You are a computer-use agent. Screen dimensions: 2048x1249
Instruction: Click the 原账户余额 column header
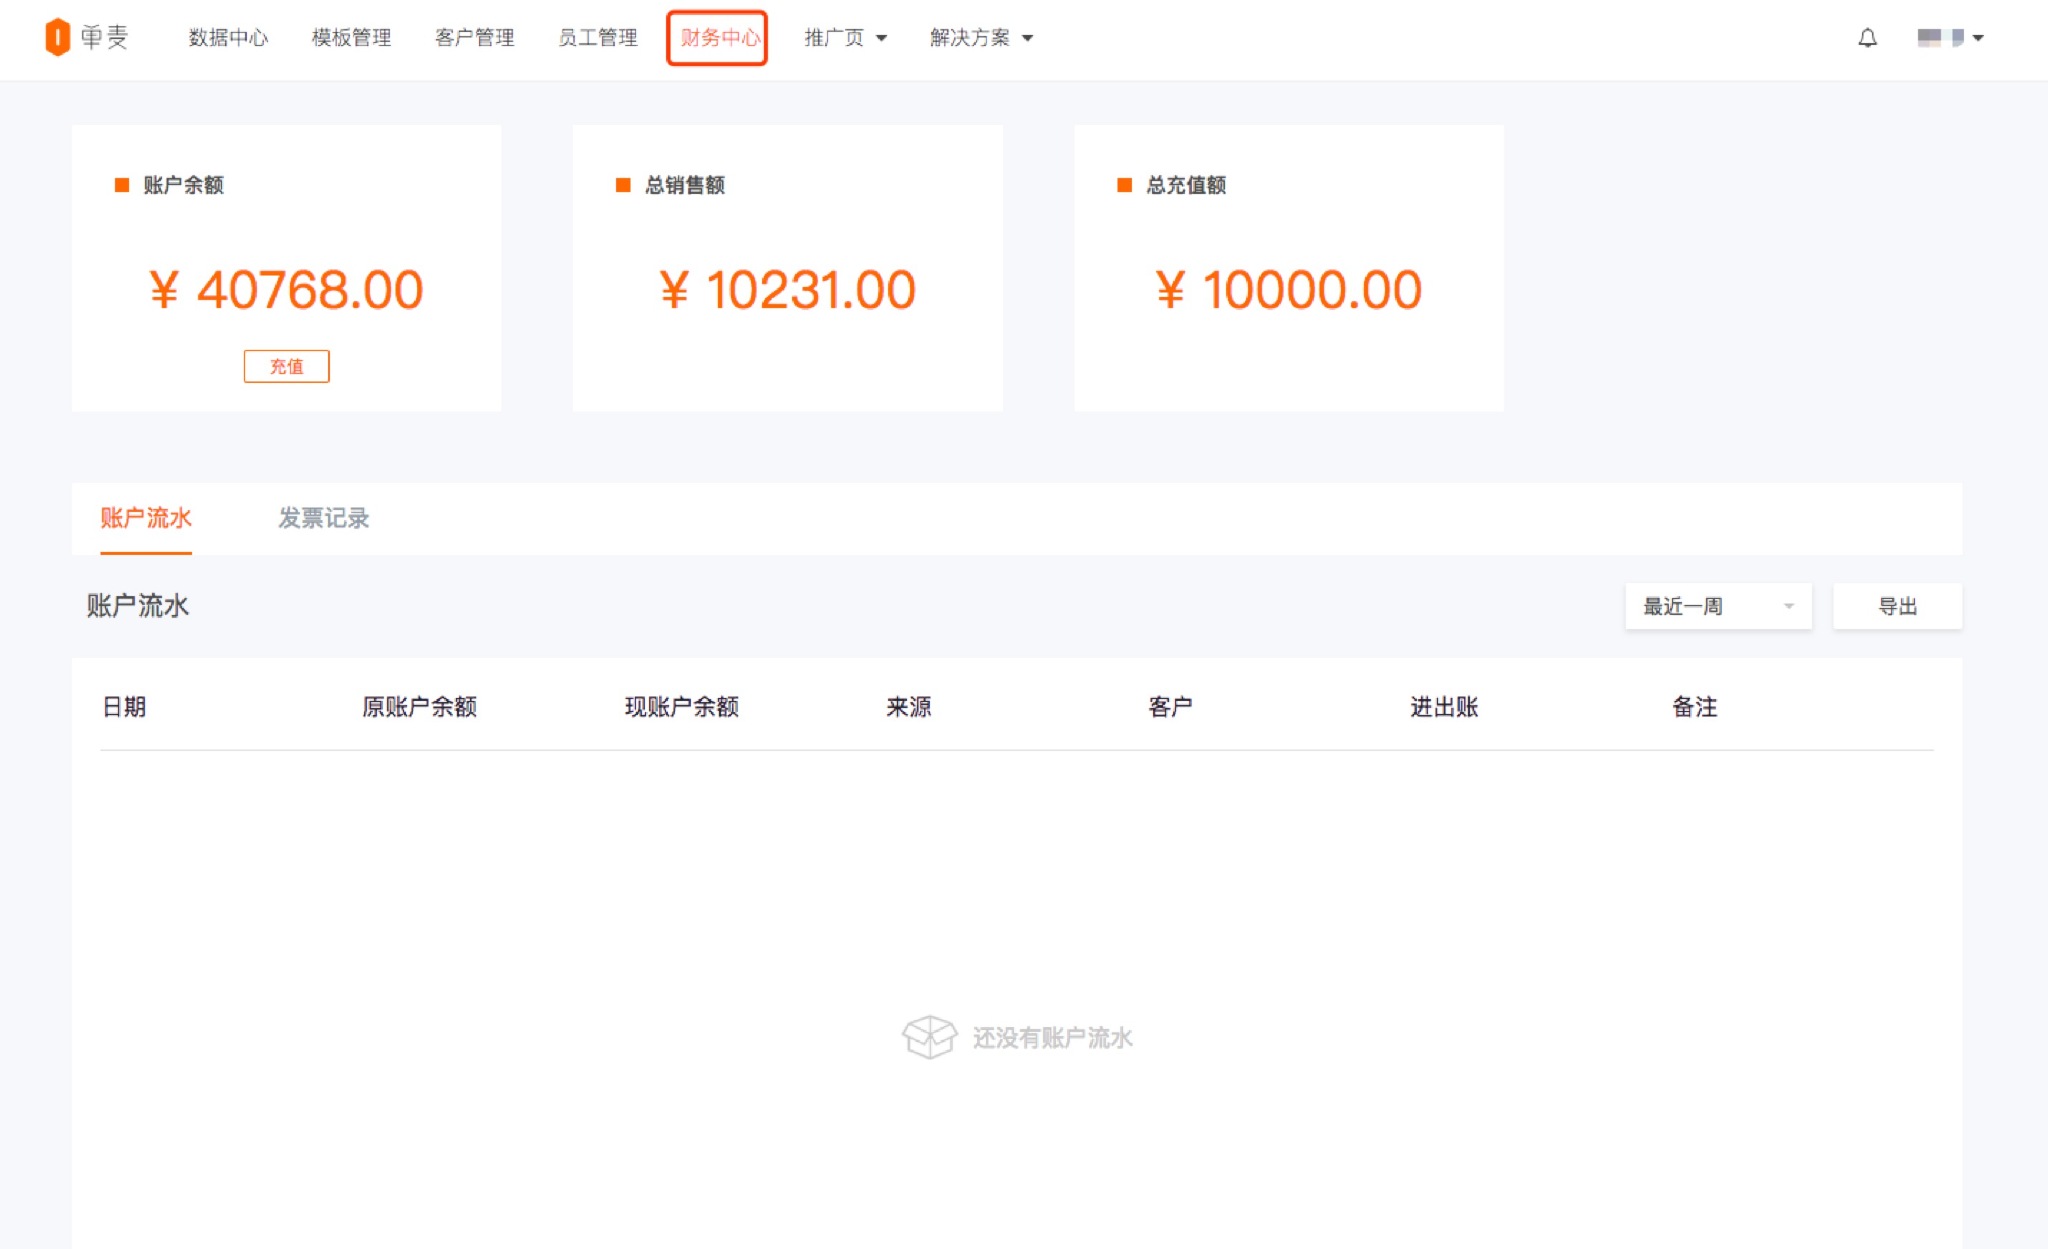click(x=419, y=707)
